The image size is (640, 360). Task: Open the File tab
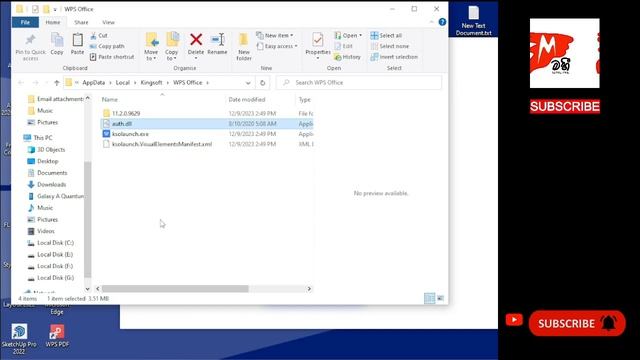[x=25, y=22]
